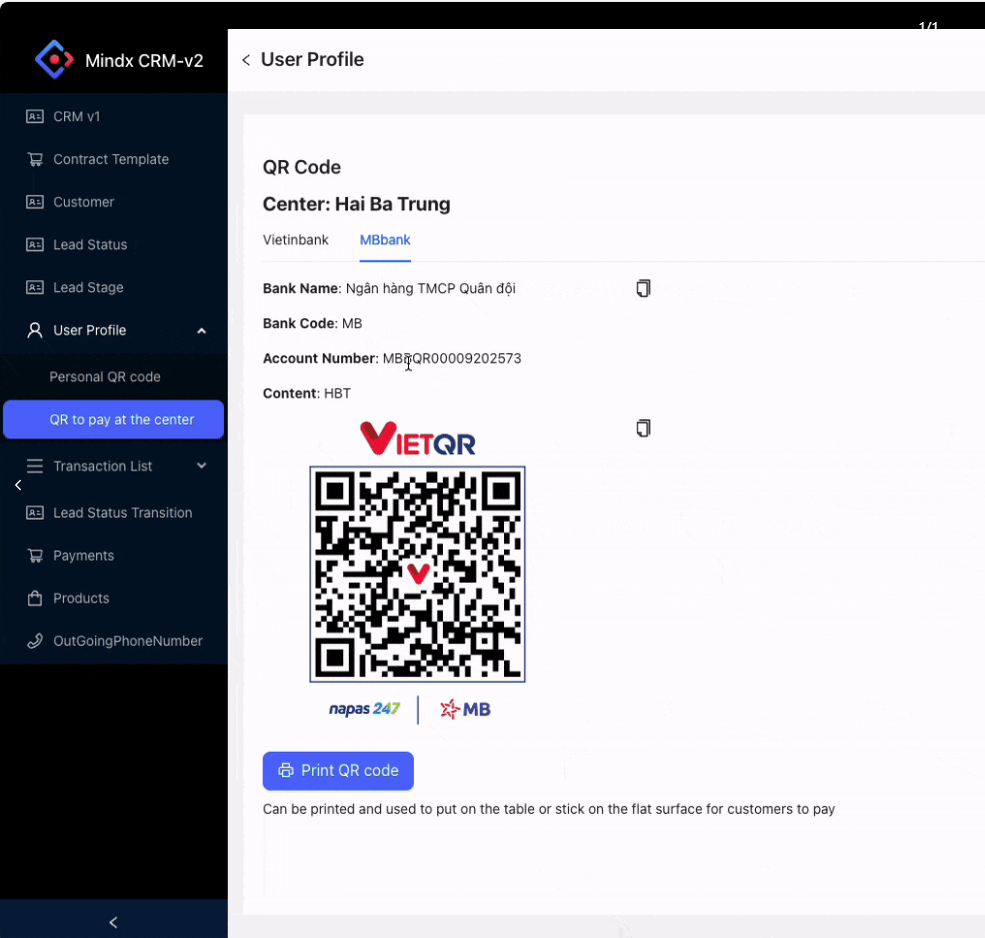This screenshot has width=985, height=938.
Task: Click the Center: Hai Ba Trung heading
Action: coord(356,204)
